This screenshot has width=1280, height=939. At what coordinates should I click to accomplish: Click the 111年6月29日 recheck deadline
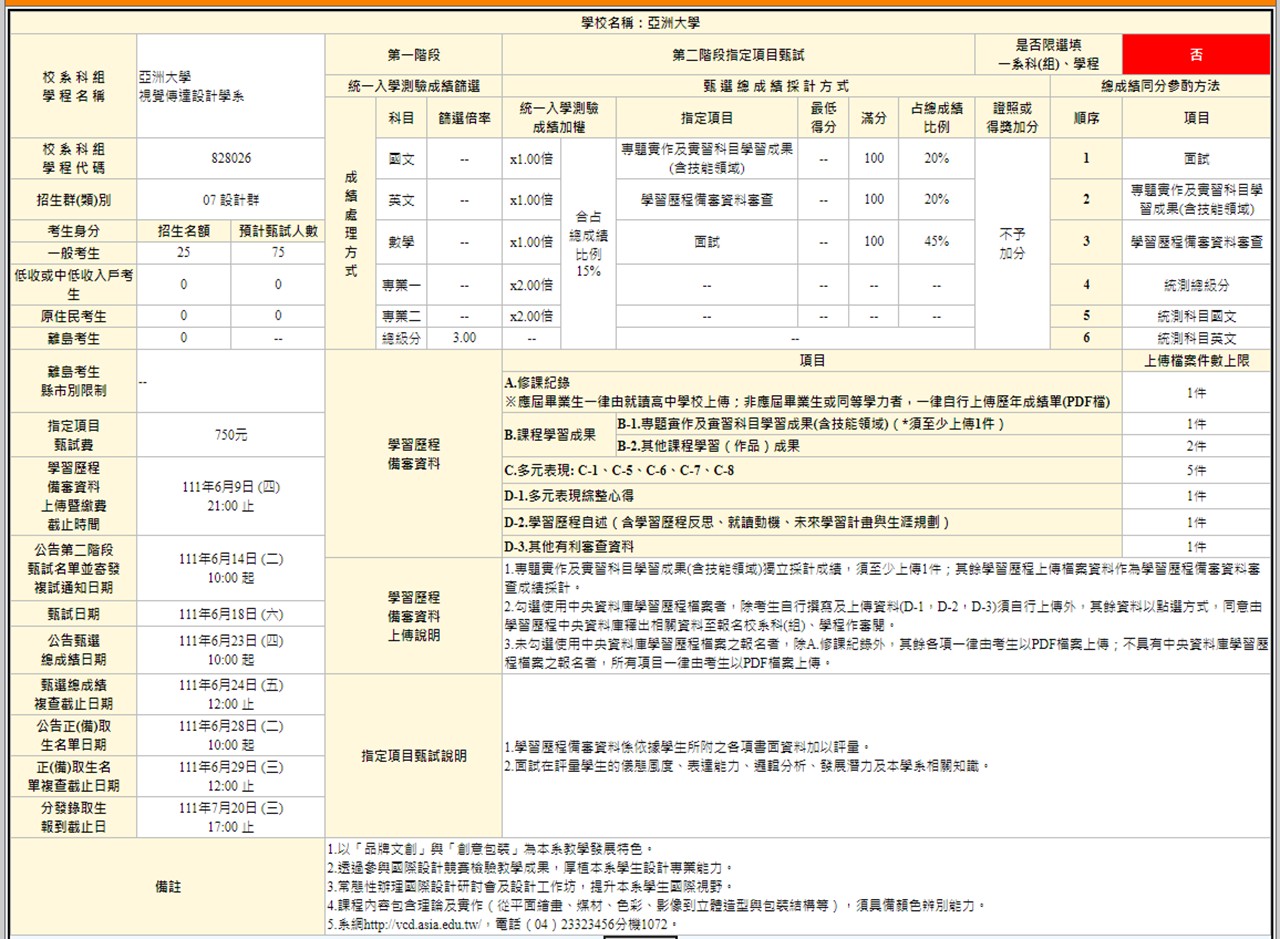pyautogui.click(x=231, y=777)
